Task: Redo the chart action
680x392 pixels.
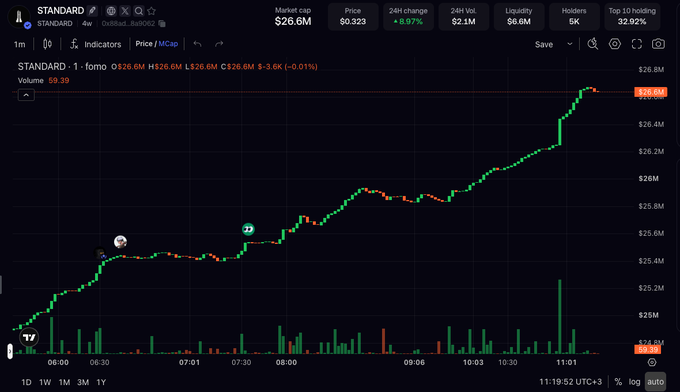Action: [x=219, y=44]
